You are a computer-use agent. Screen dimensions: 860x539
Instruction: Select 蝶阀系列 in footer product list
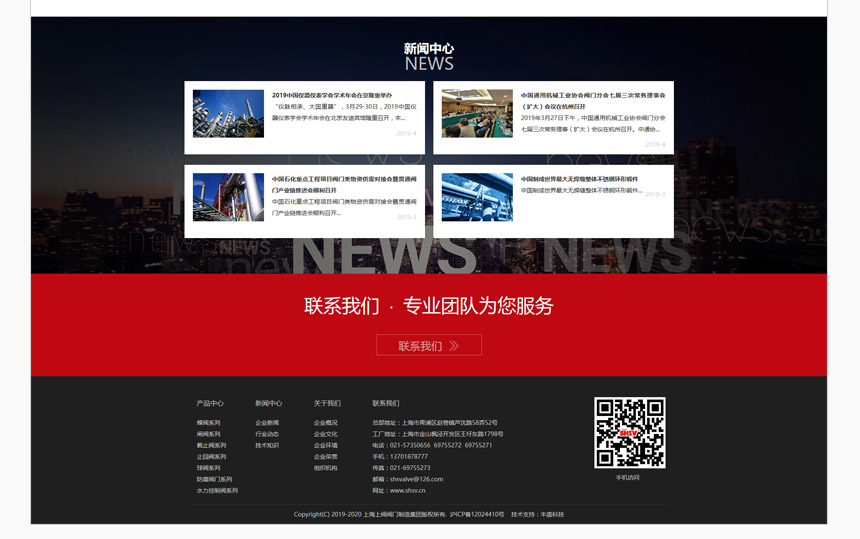(x=208, y=423)
